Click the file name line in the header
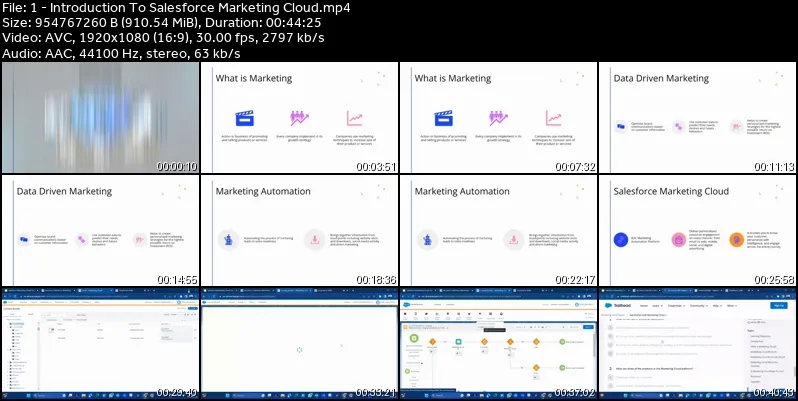 click(176, 8)
